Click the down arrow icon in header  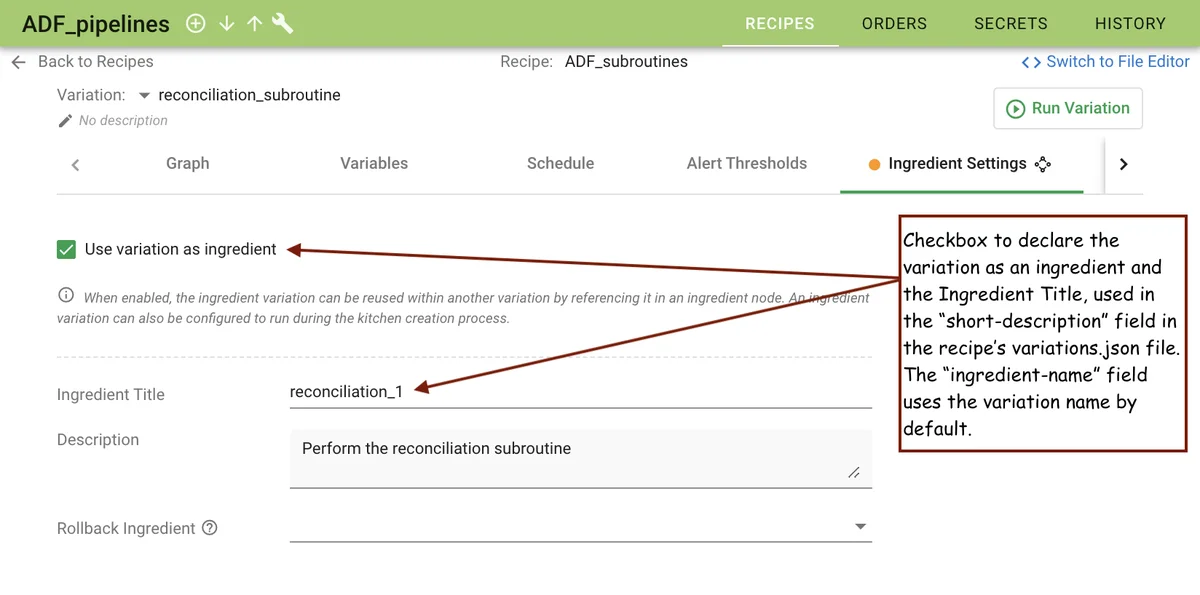click(x=227, y=24)
